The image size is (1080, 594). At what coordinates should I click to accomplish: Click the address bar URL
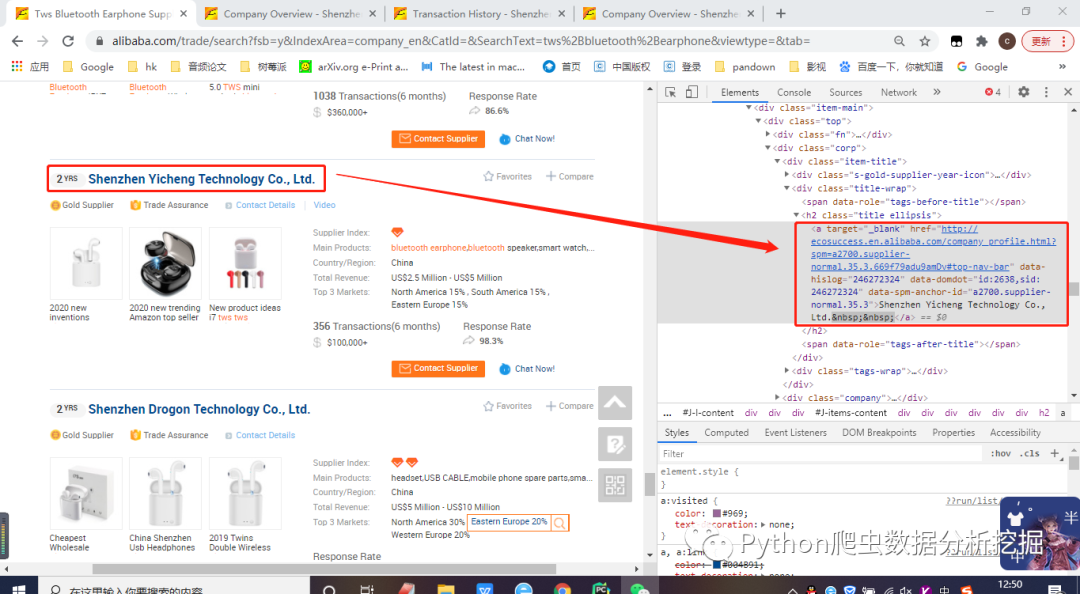tap(461, 41)
